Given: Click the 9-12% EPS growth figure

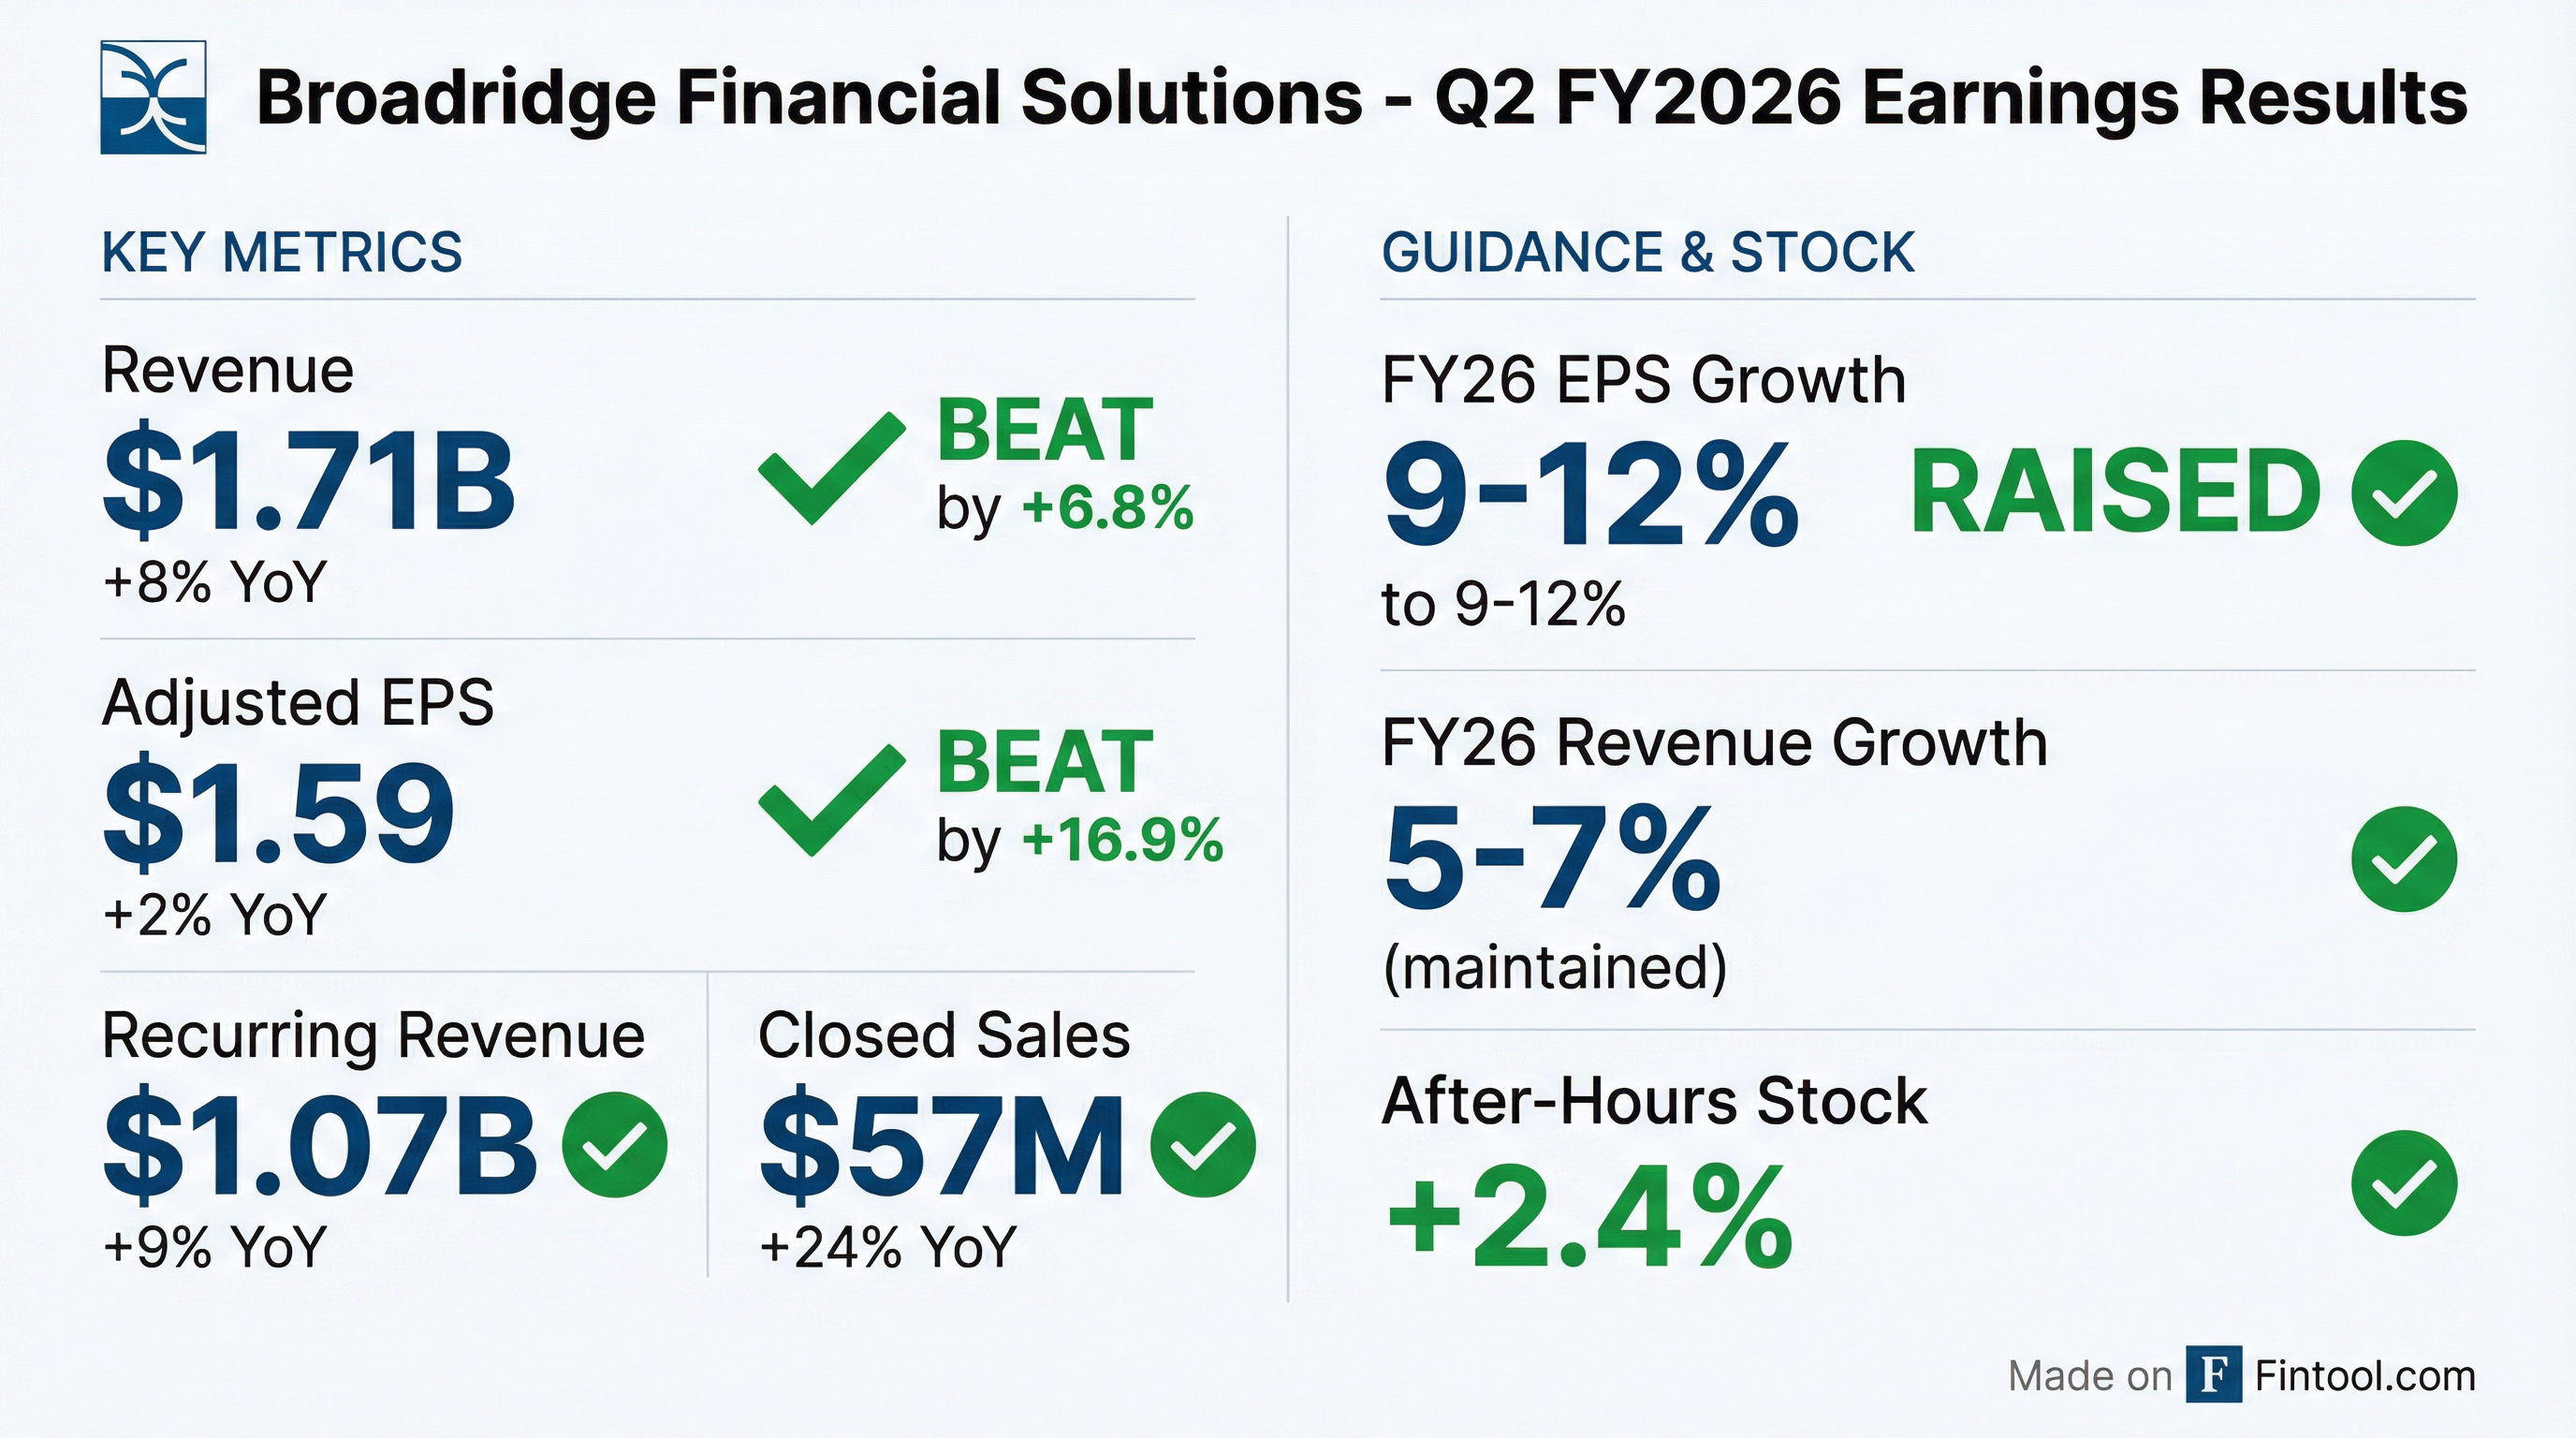Looking at the screenshot, I should coord(1590,496).
